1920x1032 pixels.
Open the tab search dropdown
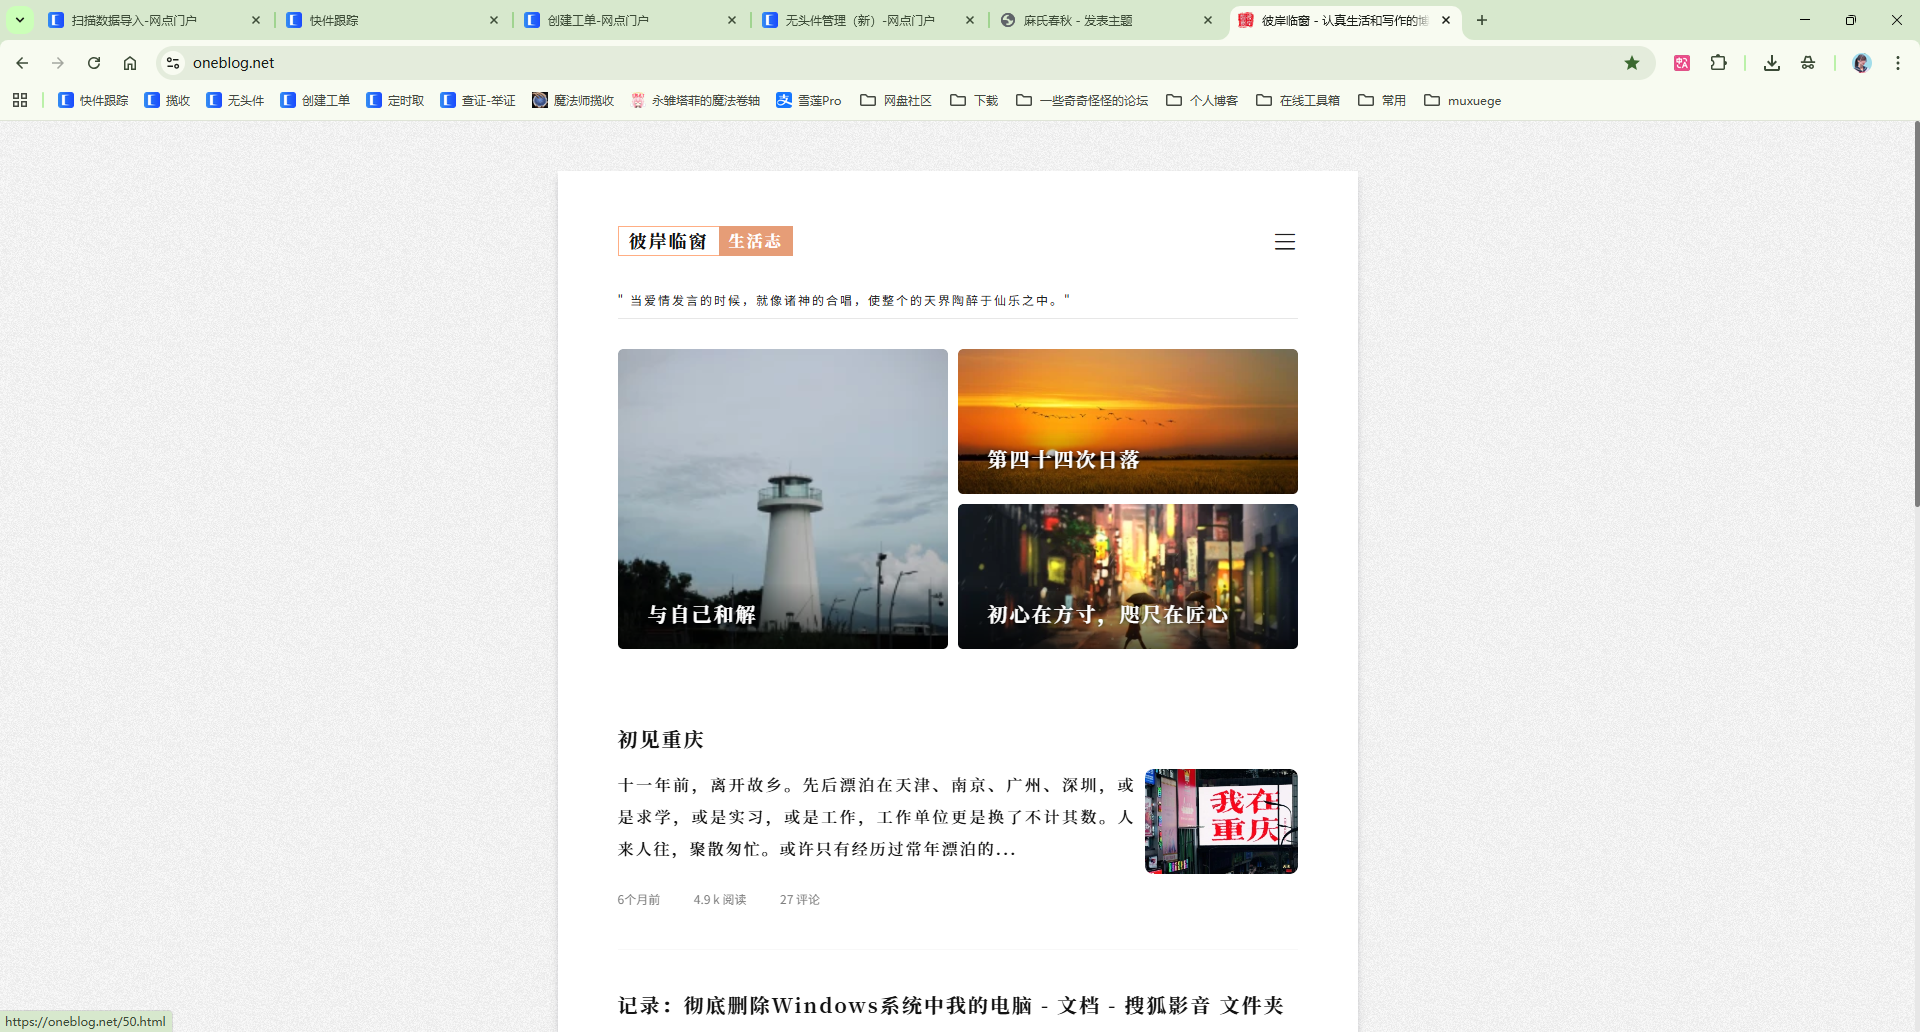[x=21, y=20]
